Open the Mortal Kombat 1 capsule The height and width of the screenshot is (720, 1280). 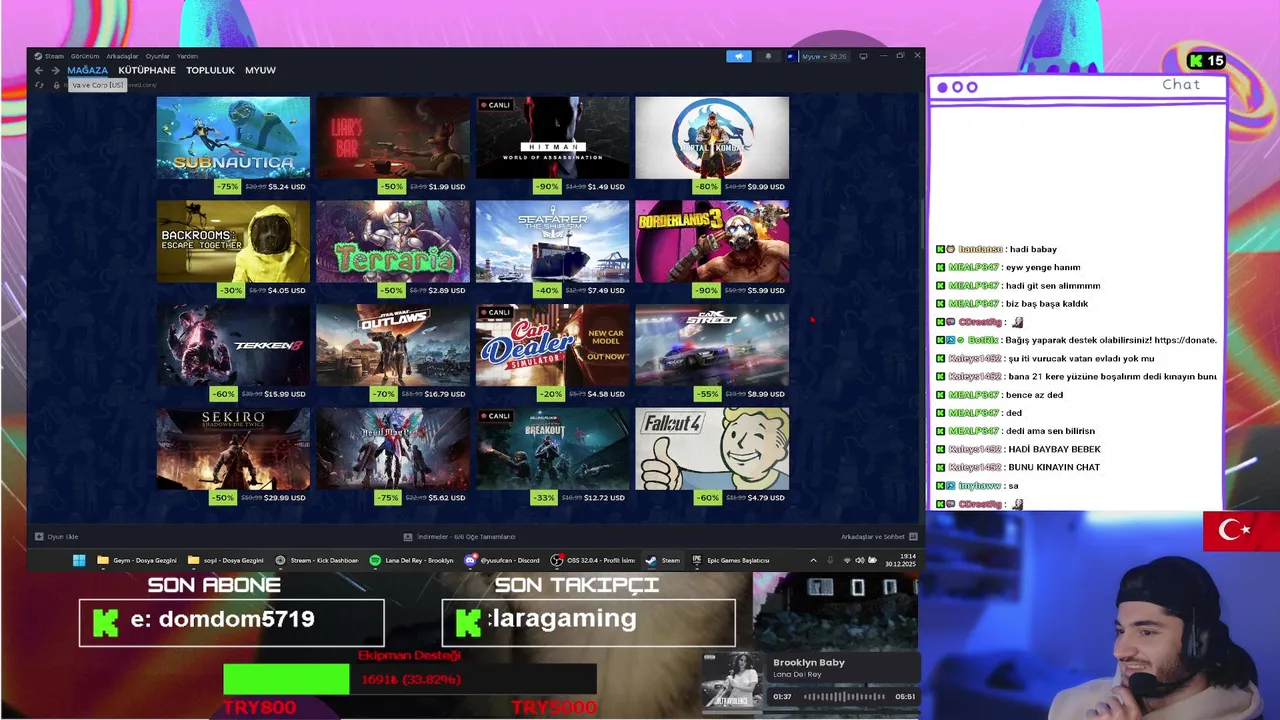click(x=712, y=137)
